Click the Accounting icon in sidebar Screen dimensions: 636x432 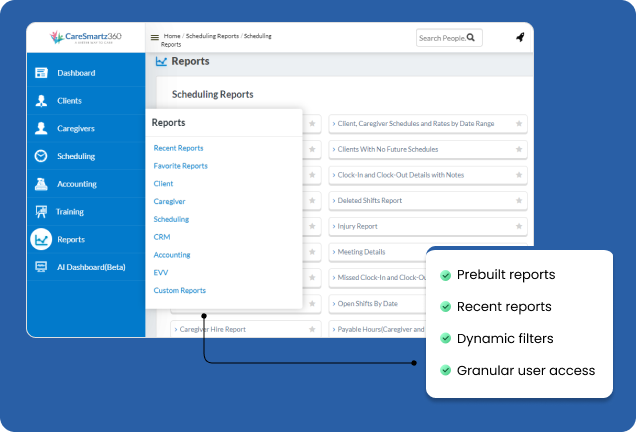click(x=41, y=184)
